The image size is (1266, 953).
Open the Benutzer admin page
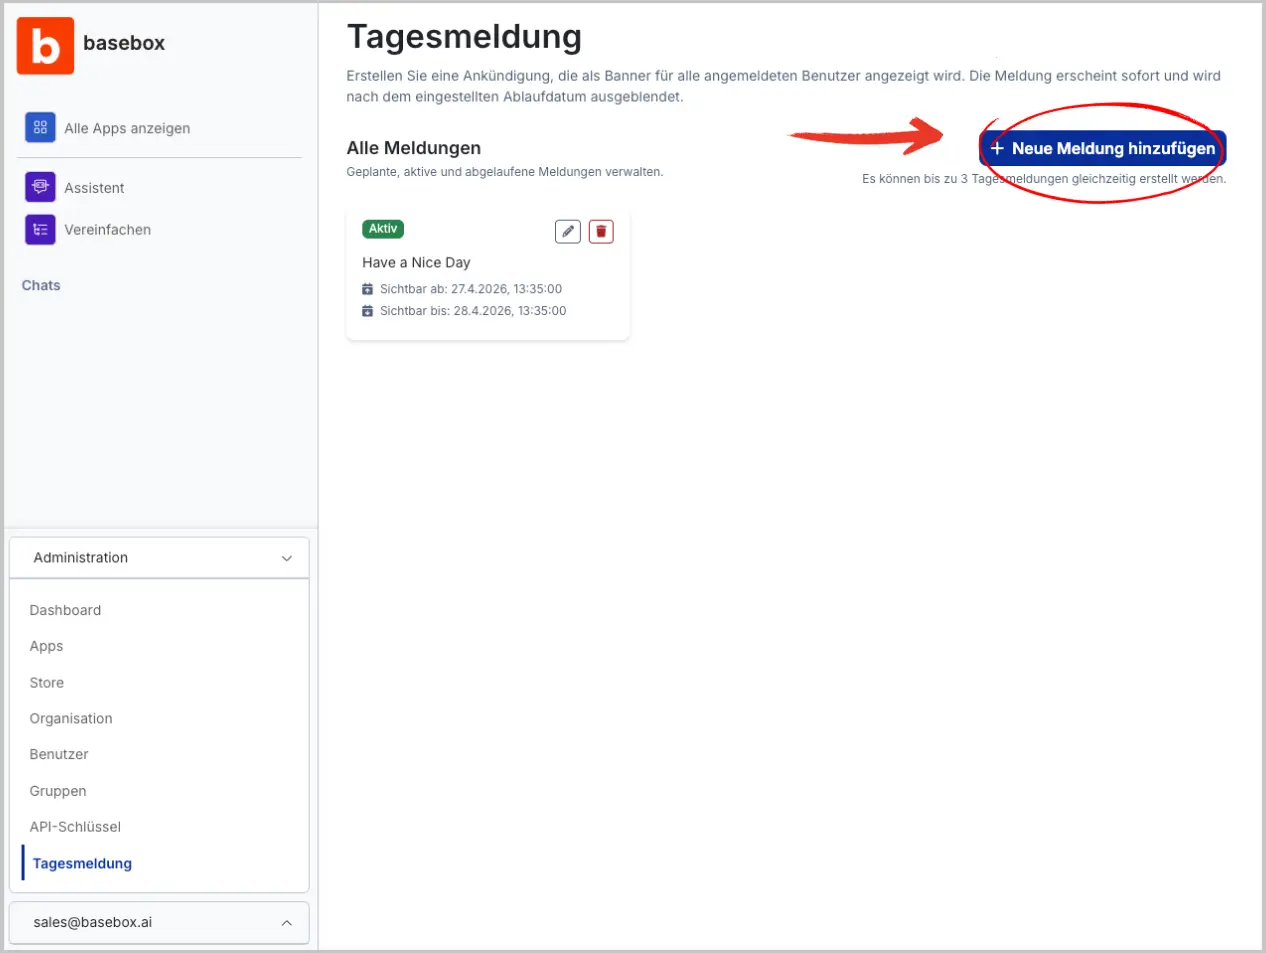click(x=59, y=754)
